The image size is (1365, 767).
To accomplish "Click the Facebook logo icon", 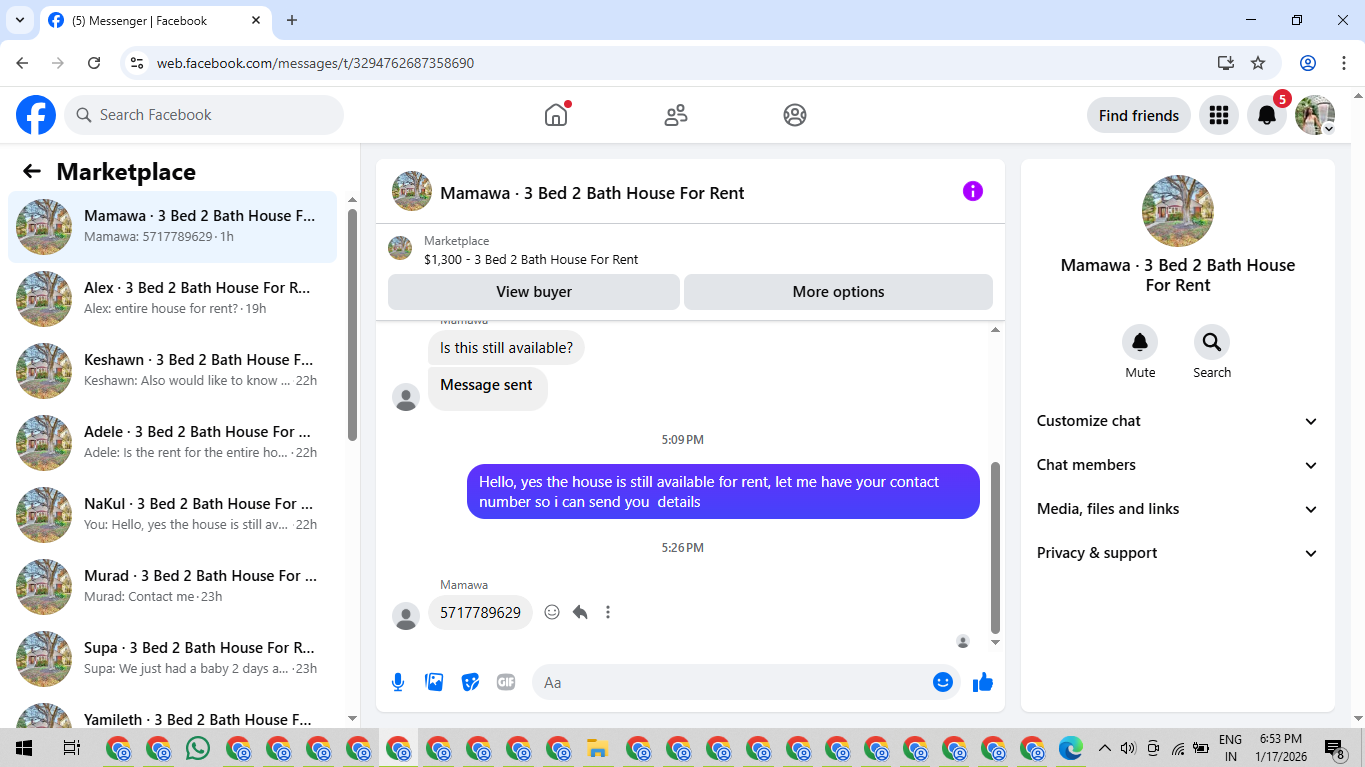I will click(36, 115).
